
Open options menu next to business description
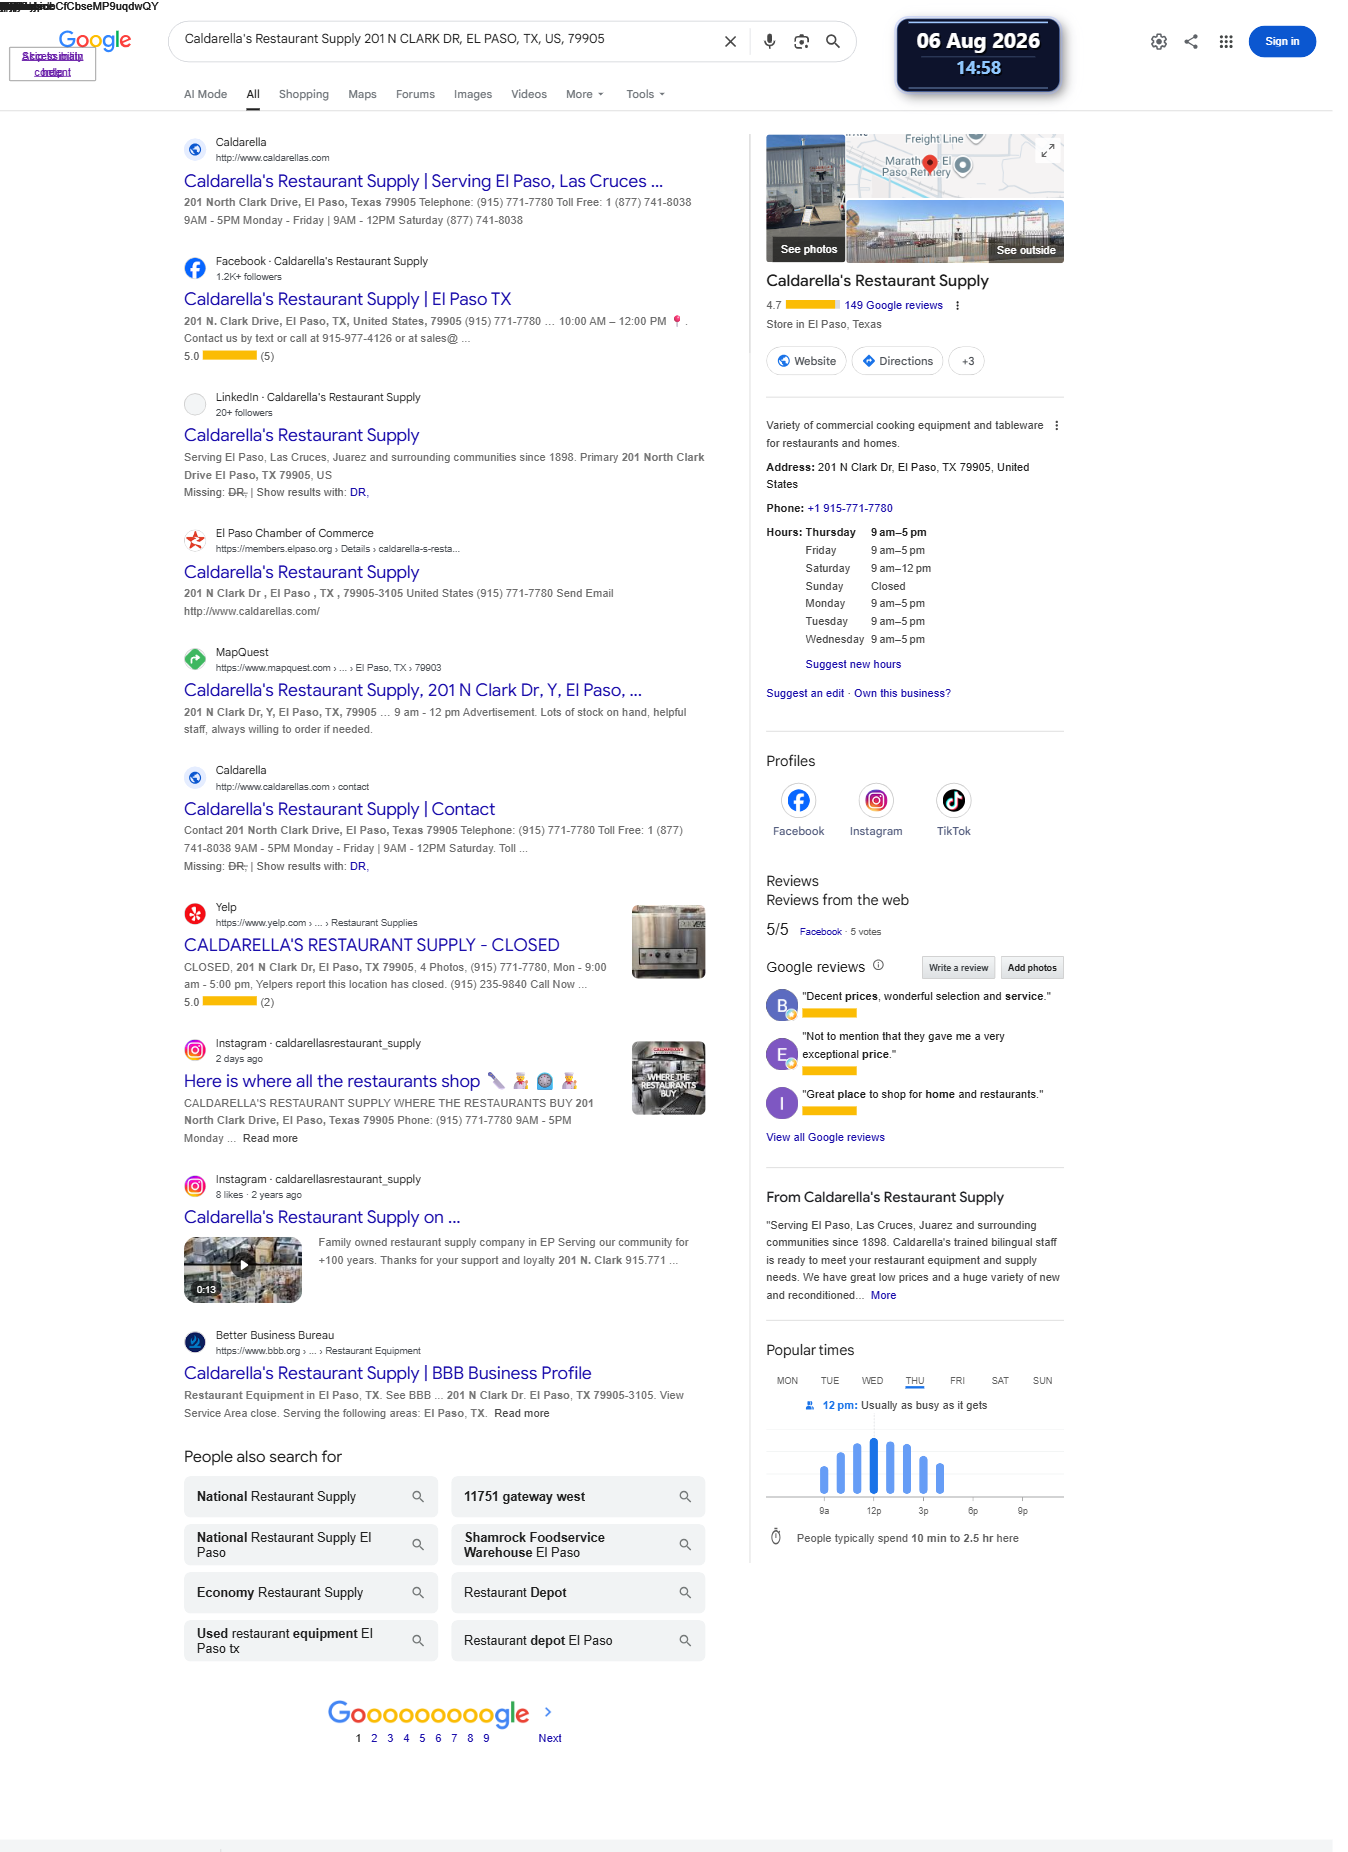(1056, 426)
